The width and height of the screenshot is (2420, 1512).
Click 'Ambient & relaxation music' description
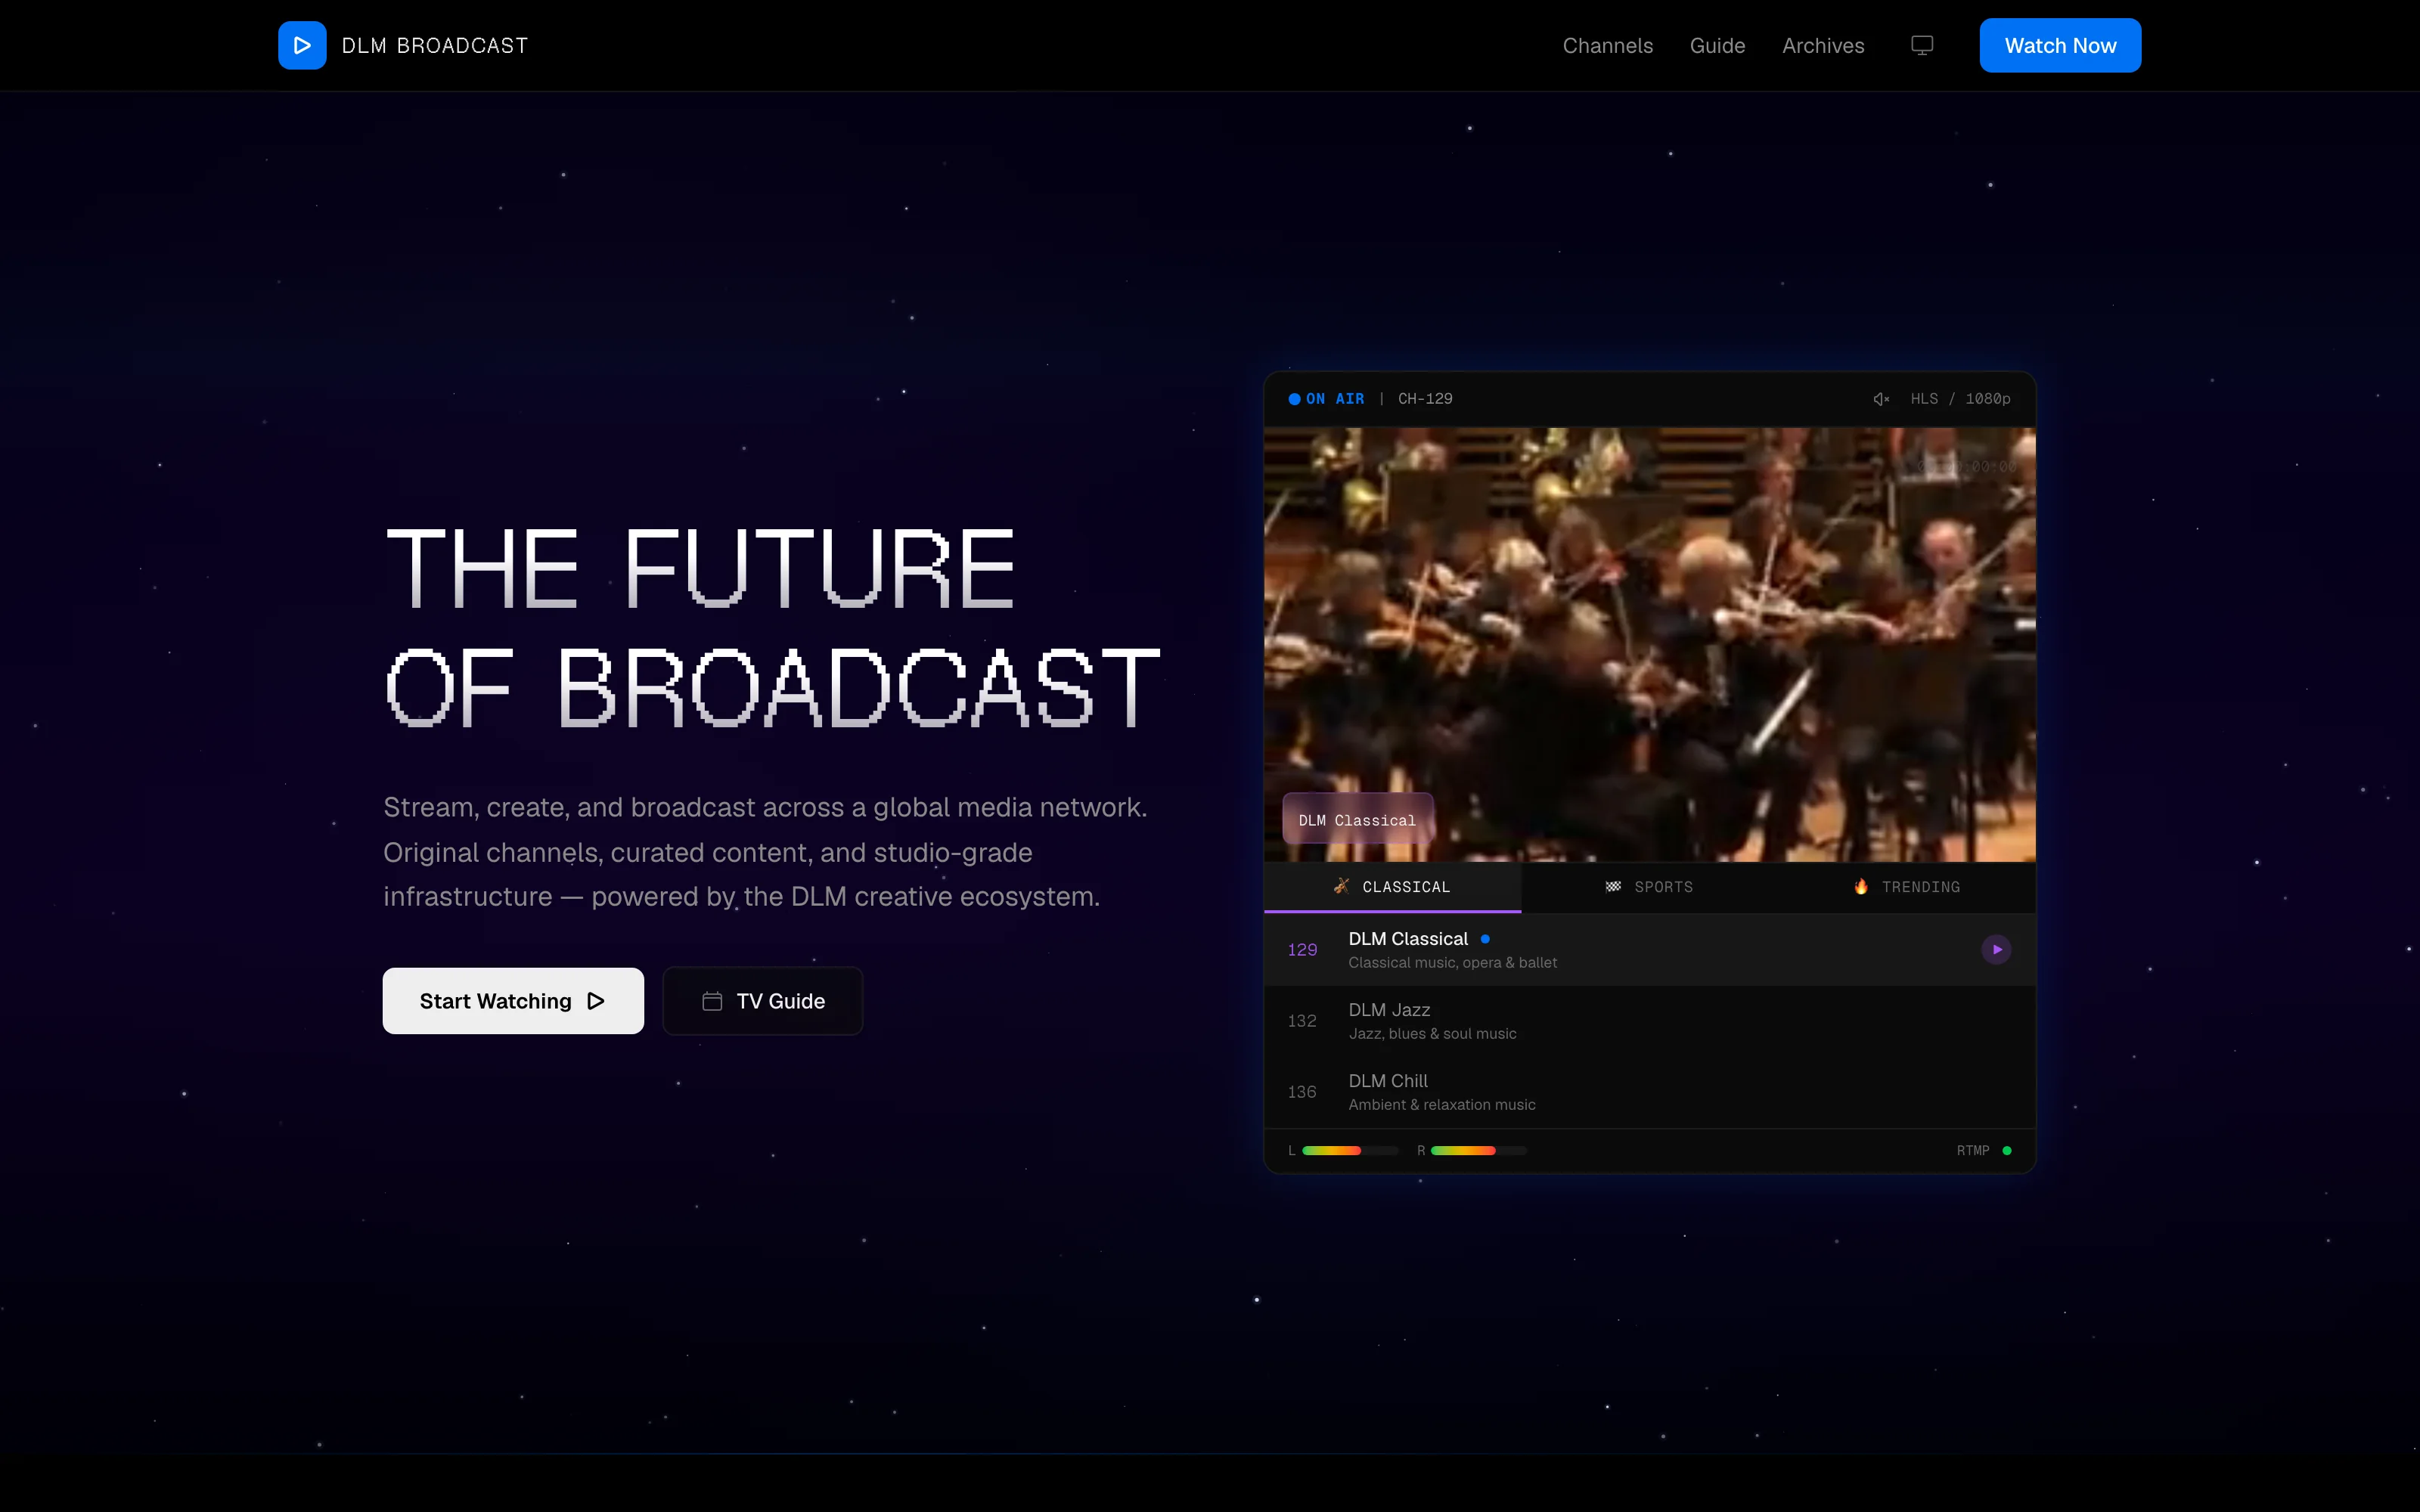(1441, 1104)
